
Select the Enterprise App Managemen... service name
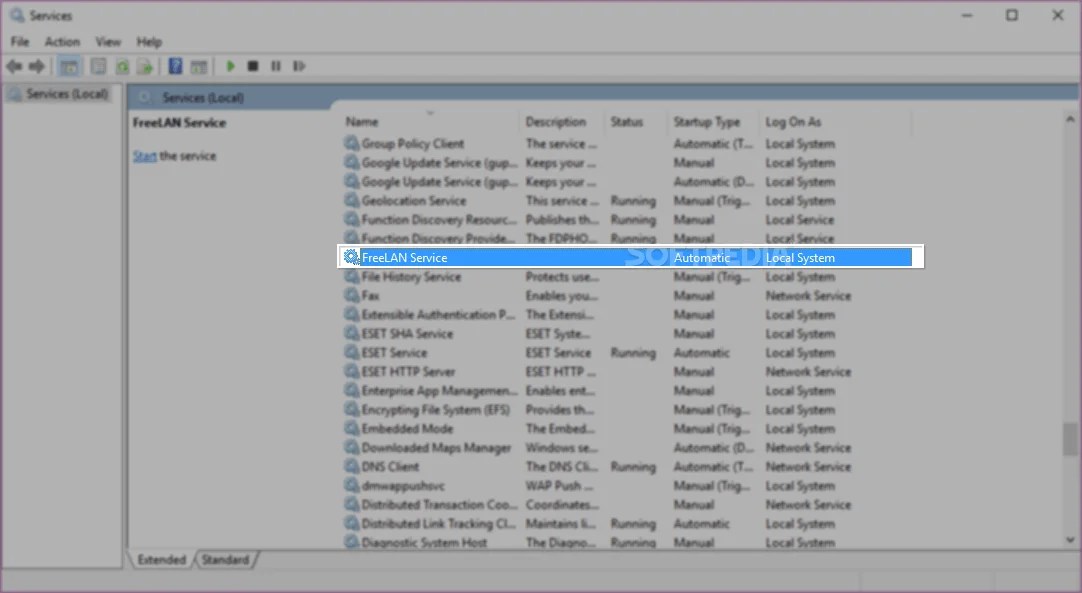click(x=439, y=391)
